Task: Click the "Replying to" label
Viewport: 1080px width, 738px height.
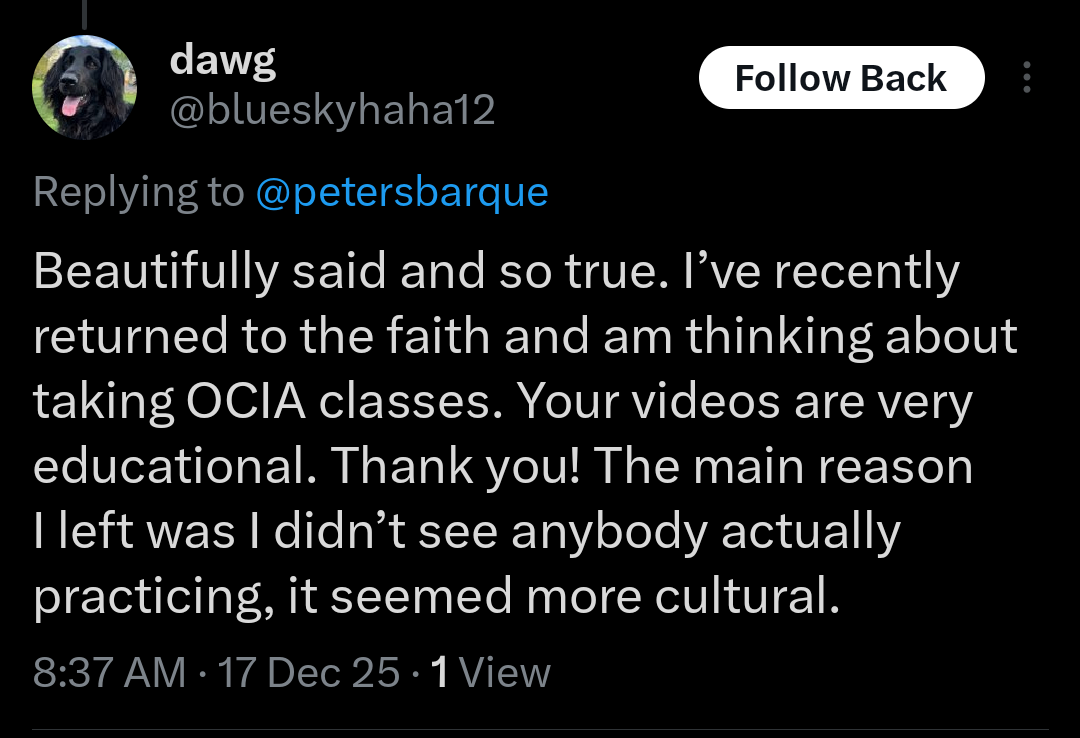Action: 138,191
